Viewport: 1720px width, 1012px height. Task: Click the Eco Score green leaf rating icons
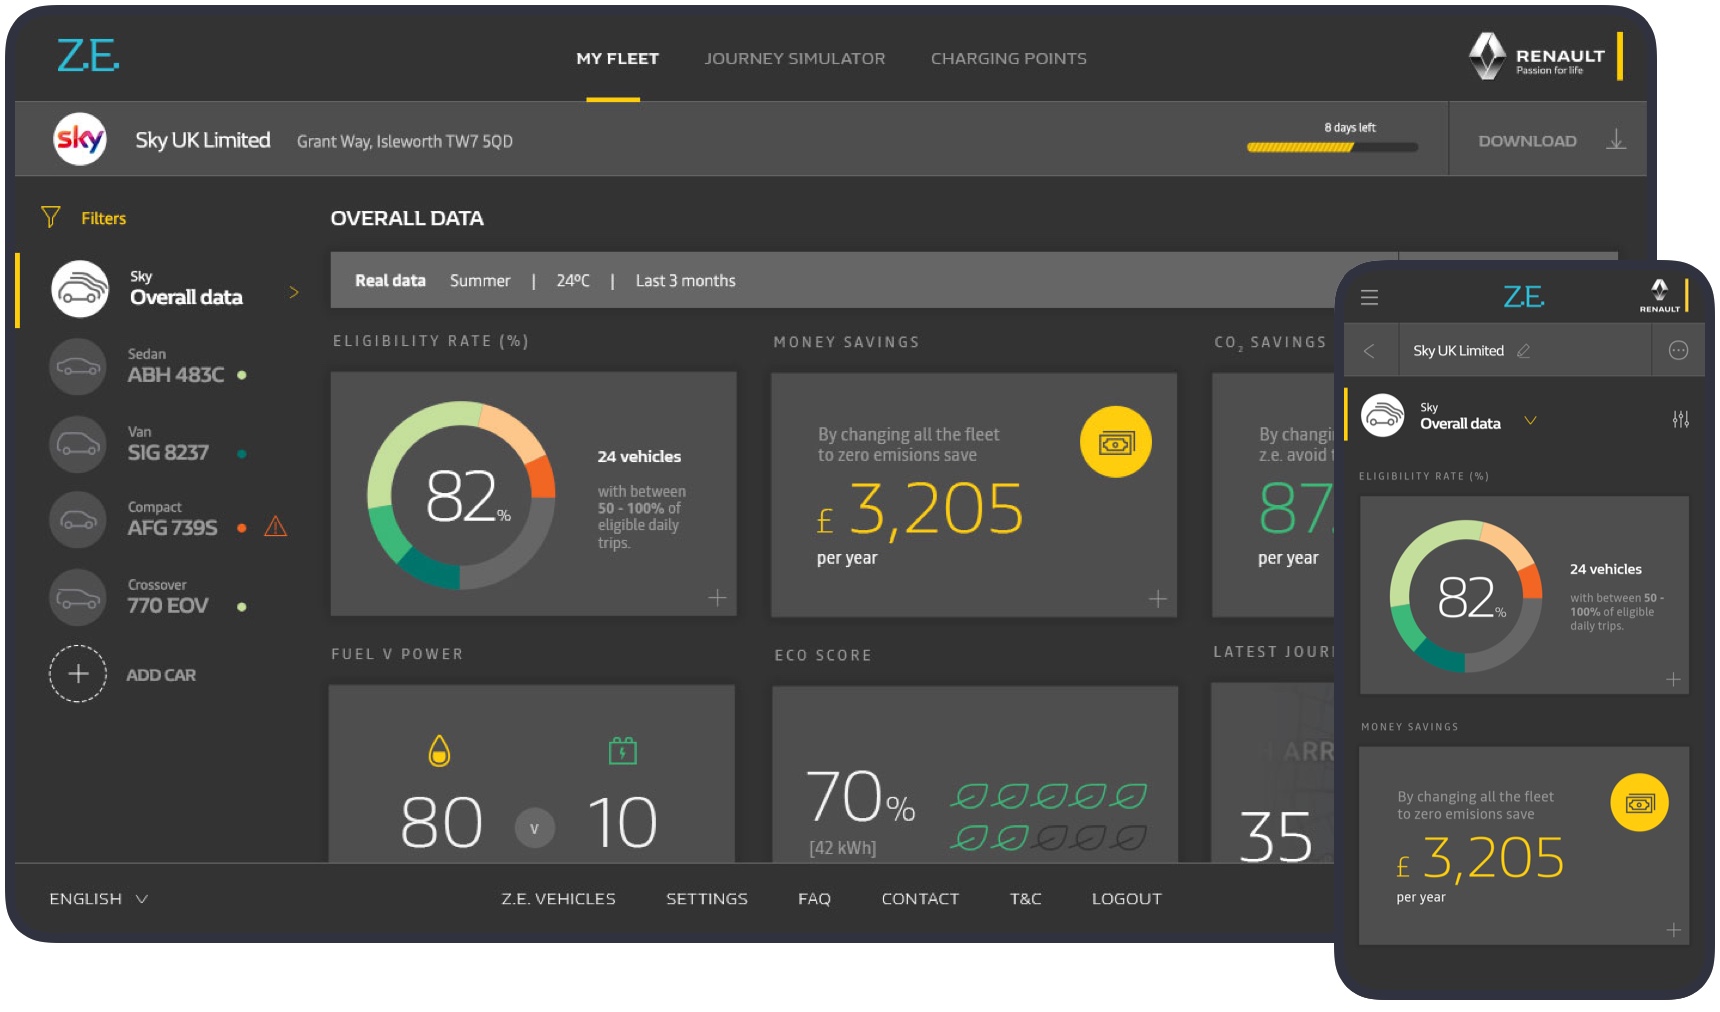point(1048,817)
